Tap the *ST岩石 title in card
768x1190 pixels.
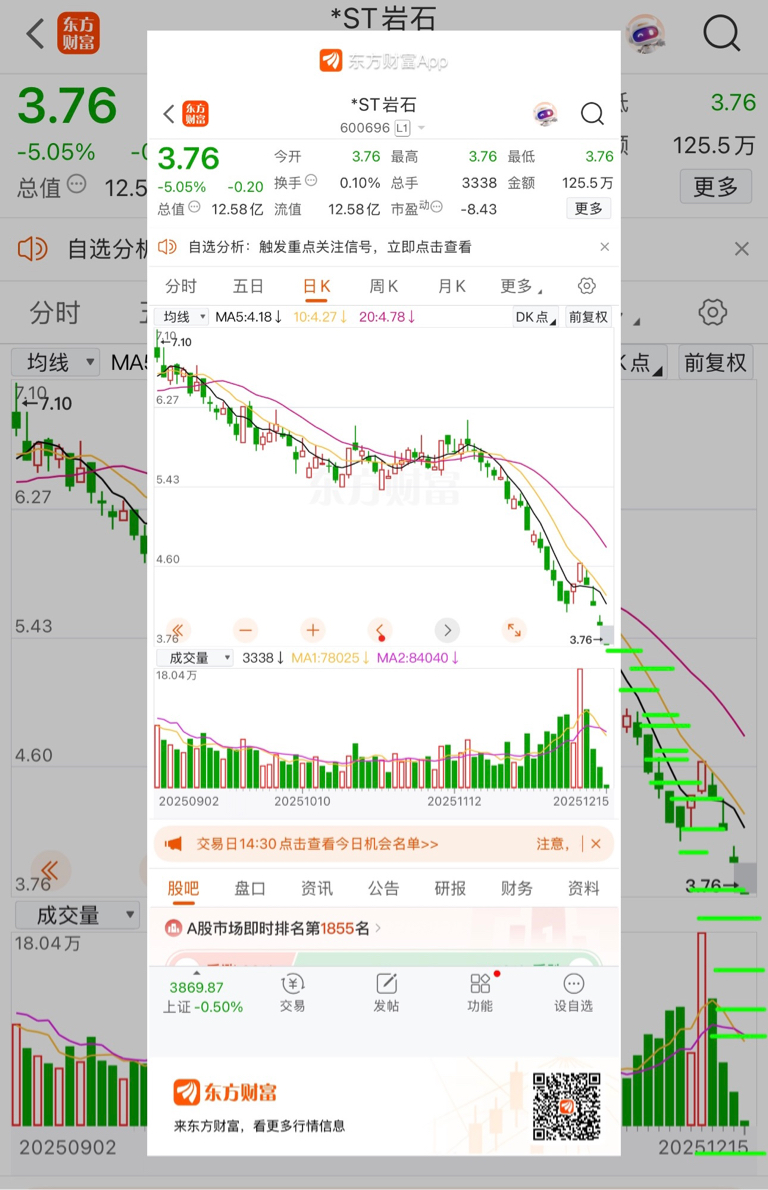click(383, 105)
